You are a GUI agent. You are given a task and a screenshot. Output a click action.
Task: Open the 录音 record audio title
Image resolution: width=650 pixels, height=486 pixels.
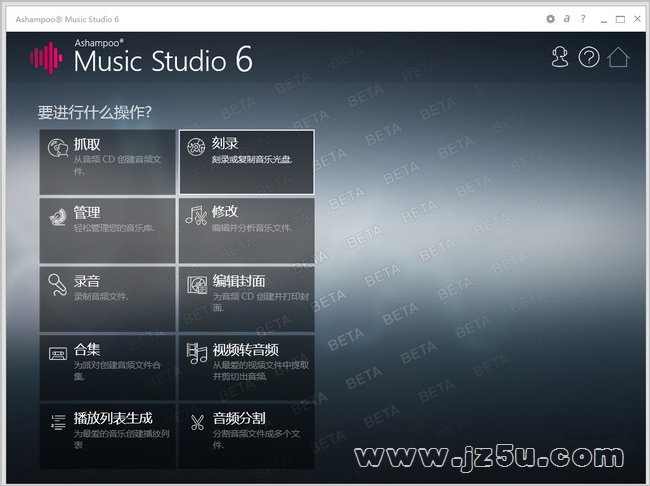(87, 281)
